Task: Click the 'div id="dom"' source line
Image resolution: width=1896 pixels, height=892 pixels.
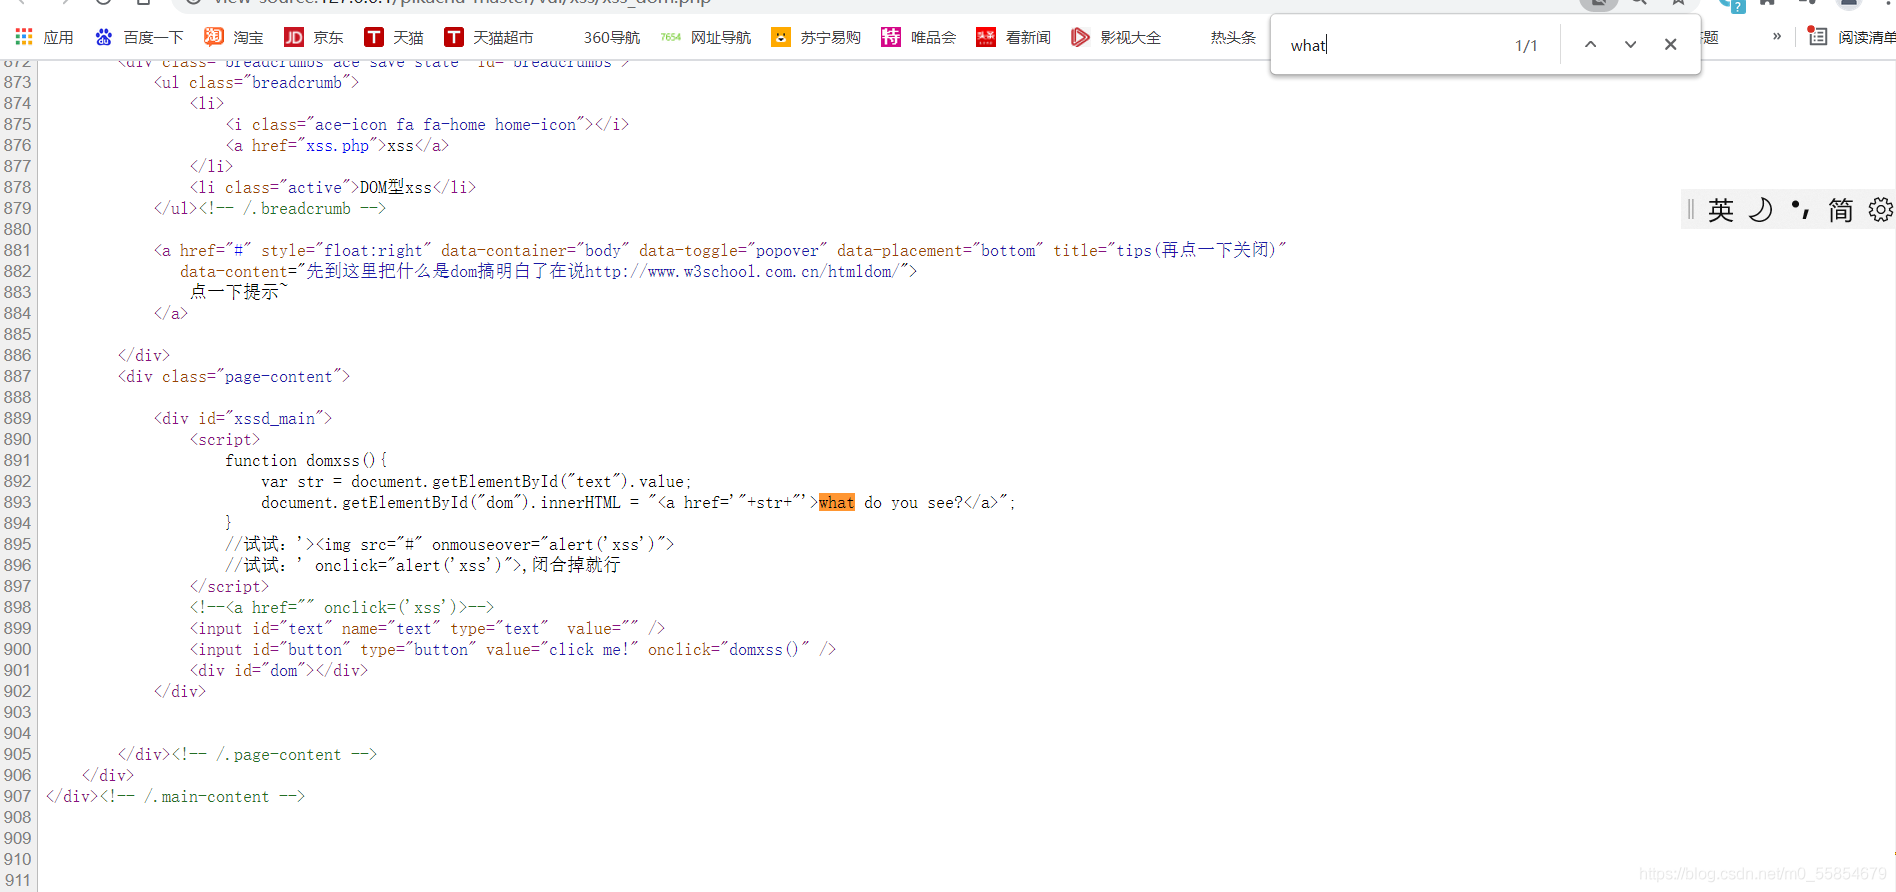Action: coord(279,670)
